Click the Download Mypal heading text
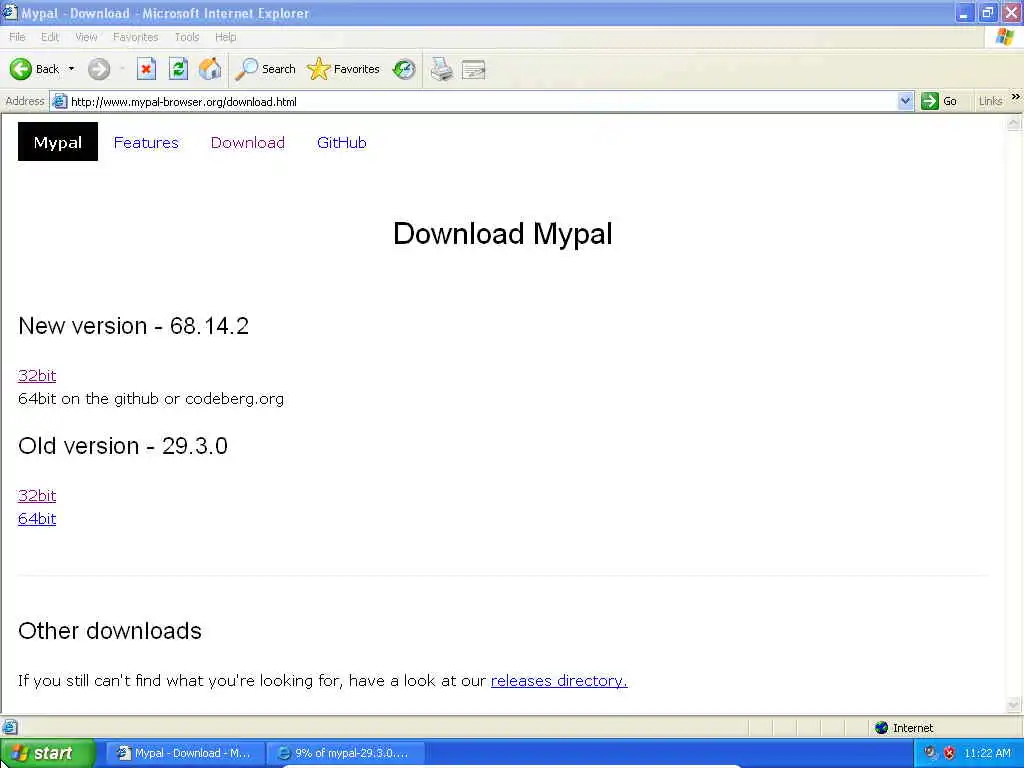This screenshot has width=1024, height=768. click(503, 234)
